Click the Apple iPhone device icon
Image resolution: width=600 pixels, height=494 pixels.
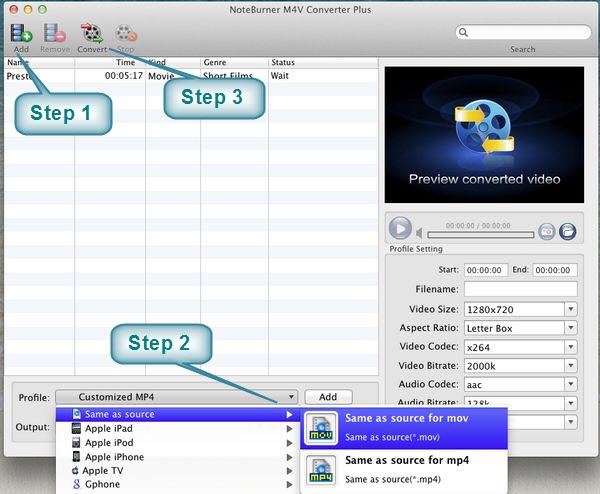77,457
